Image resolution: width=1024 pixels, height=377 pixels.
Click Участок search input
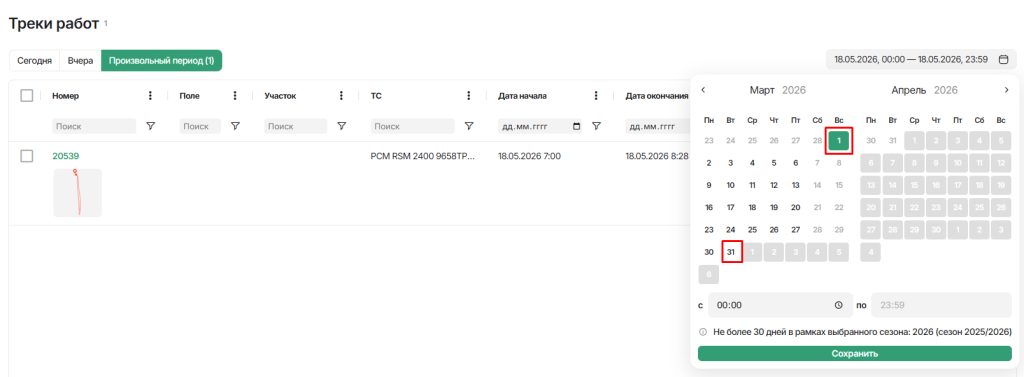(x=295, y=126)
